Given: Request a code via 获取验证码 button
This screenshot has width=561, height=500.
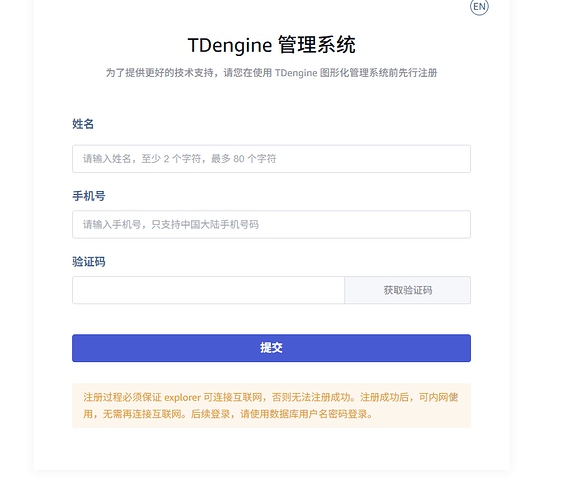Looking at the screenshot, I should [x=408, y=290].
